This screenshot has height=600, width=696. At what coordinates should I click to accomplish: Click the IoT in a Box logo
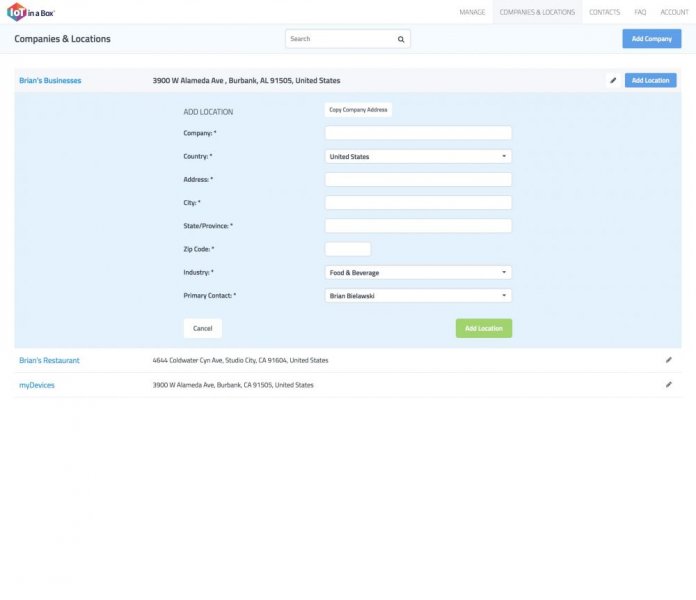(x=34, y=12)
